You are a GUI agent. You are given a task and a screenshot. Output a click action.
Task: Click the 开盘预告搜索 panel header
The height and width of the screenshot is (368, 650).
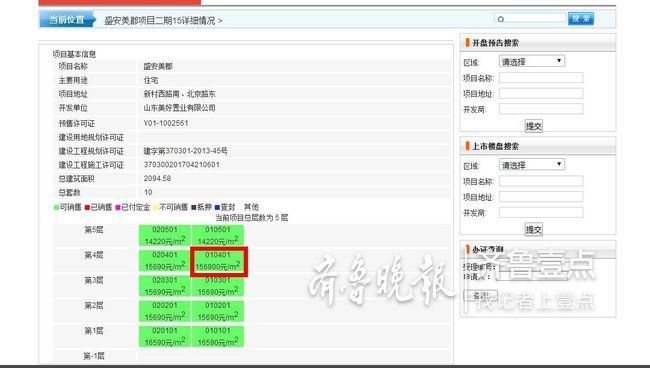click(538, 43)
